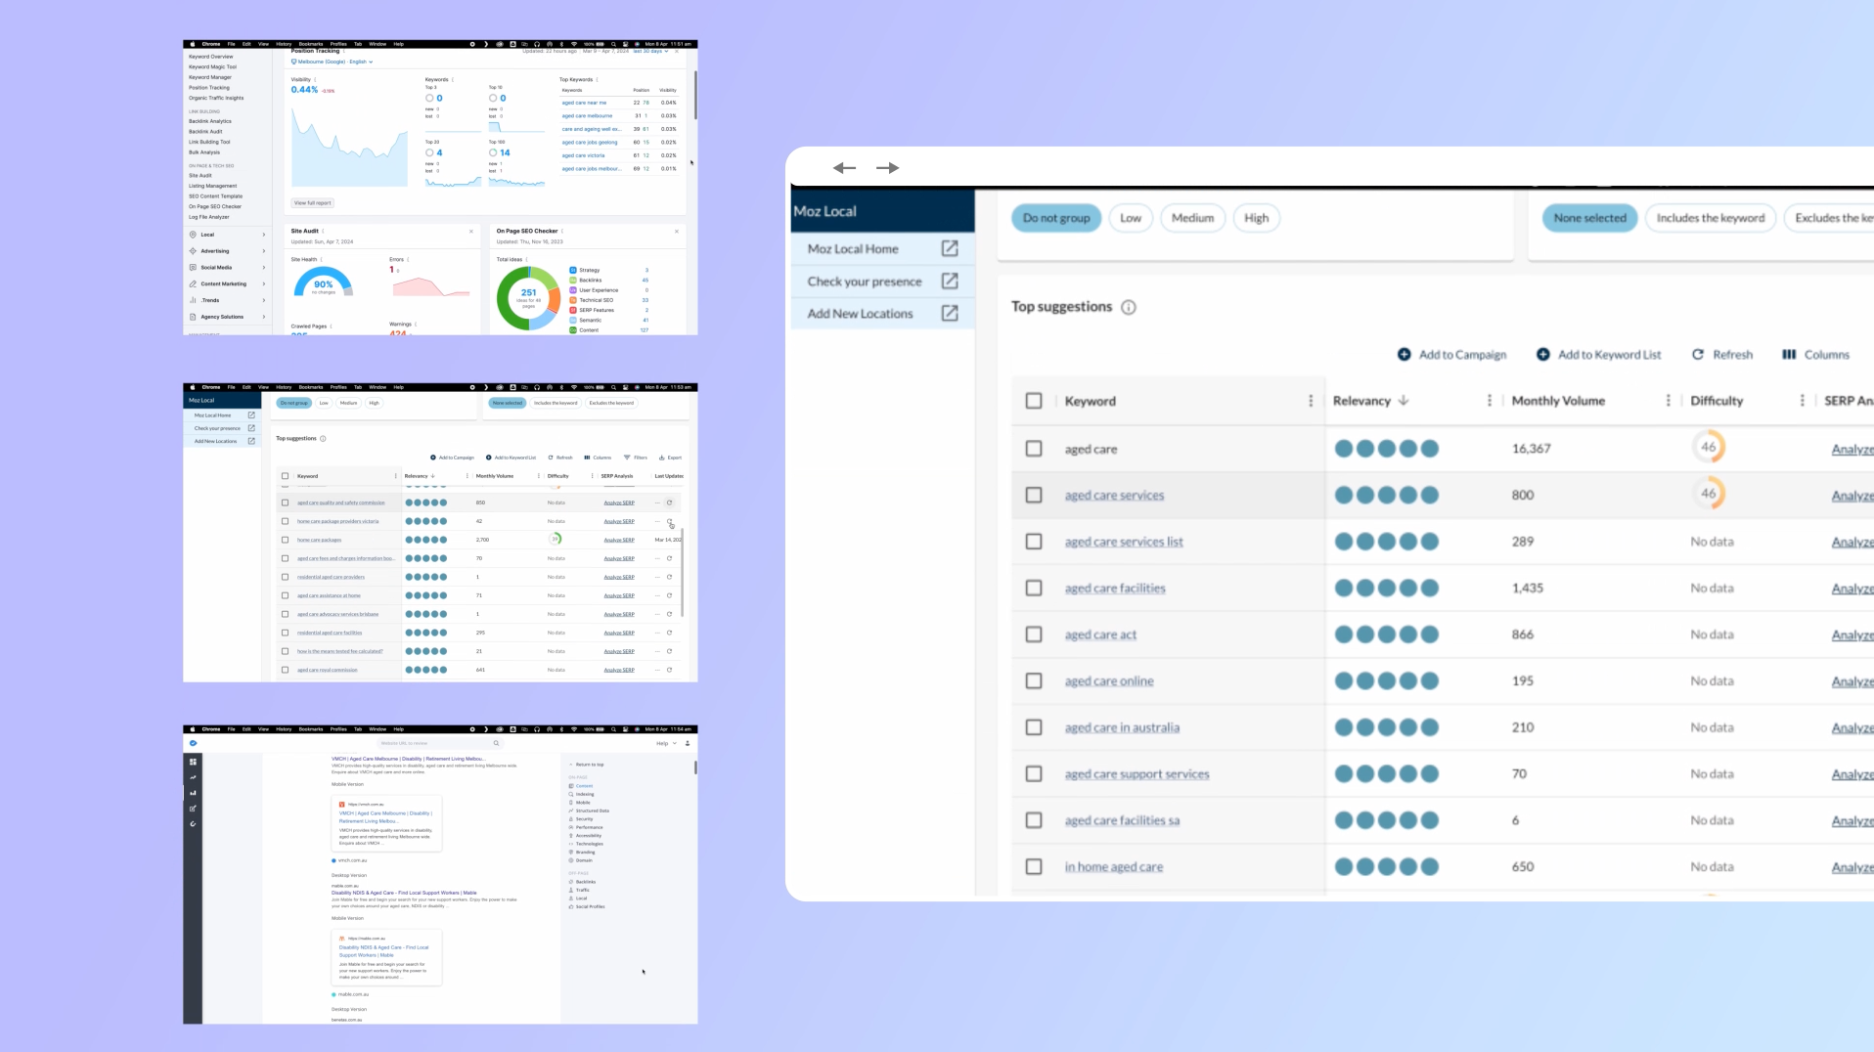
Task: Tick the checkbox for aged care keyword
Action: point(1034,449)
